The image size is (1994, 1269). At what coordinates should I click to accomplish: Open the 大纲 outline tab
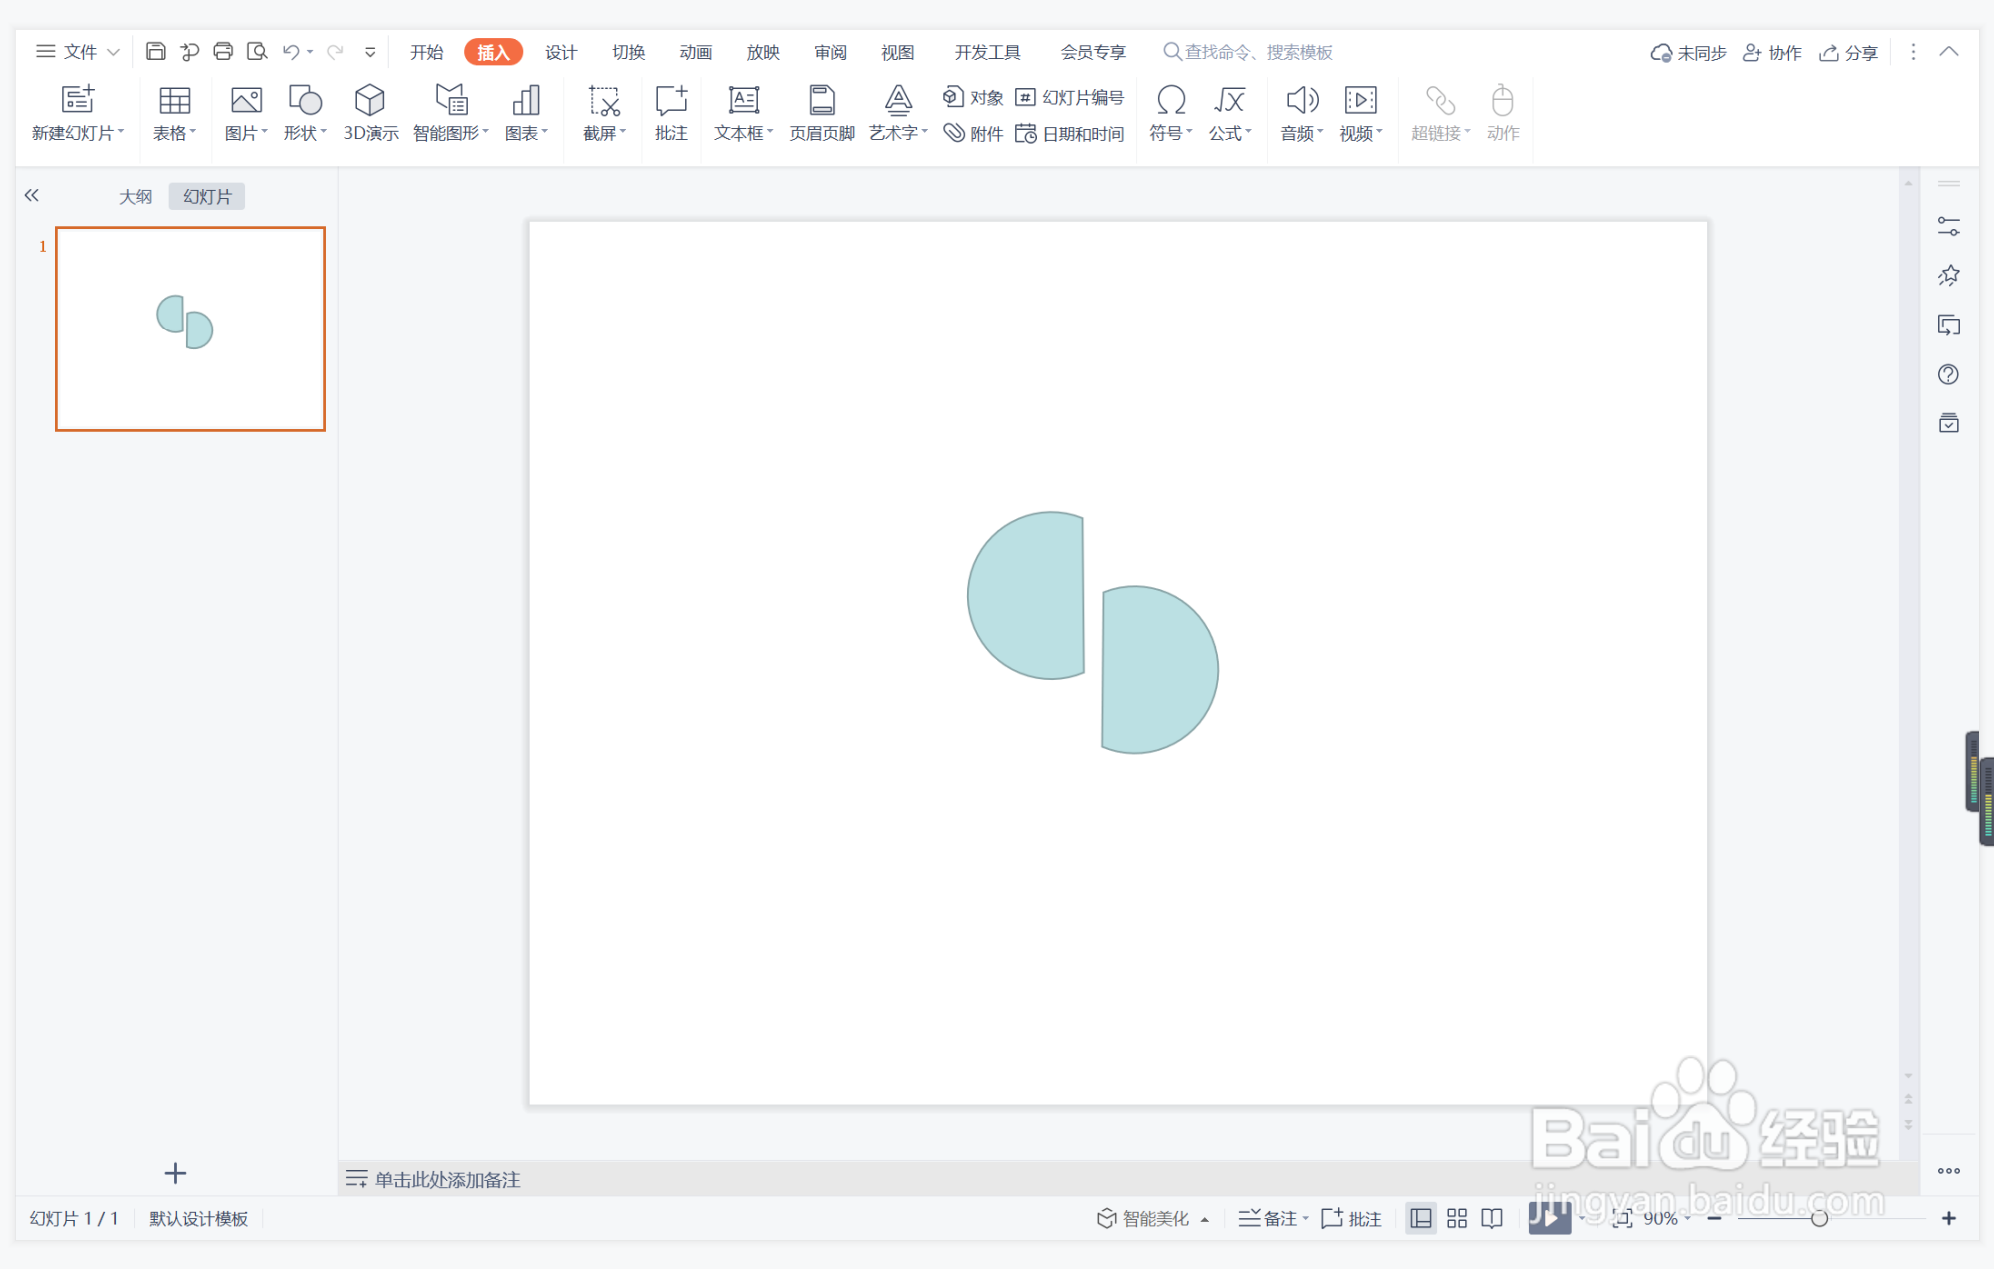pos(135,196)
